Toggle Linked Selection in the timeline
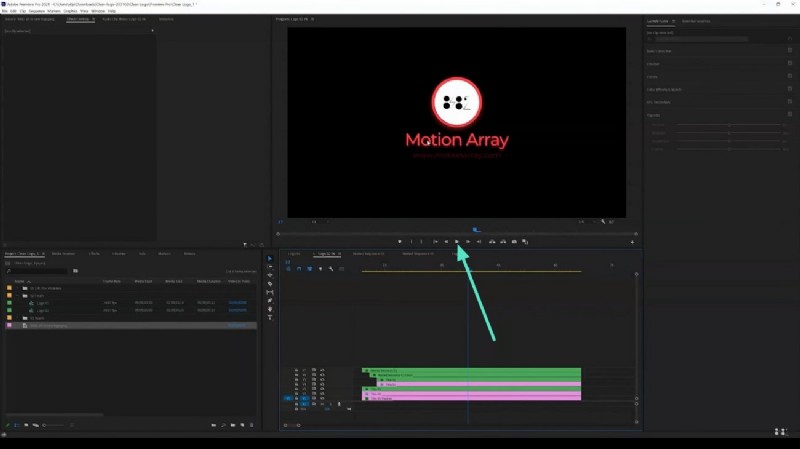This screenshot has height=449, width=800. (x=310, y=269)
